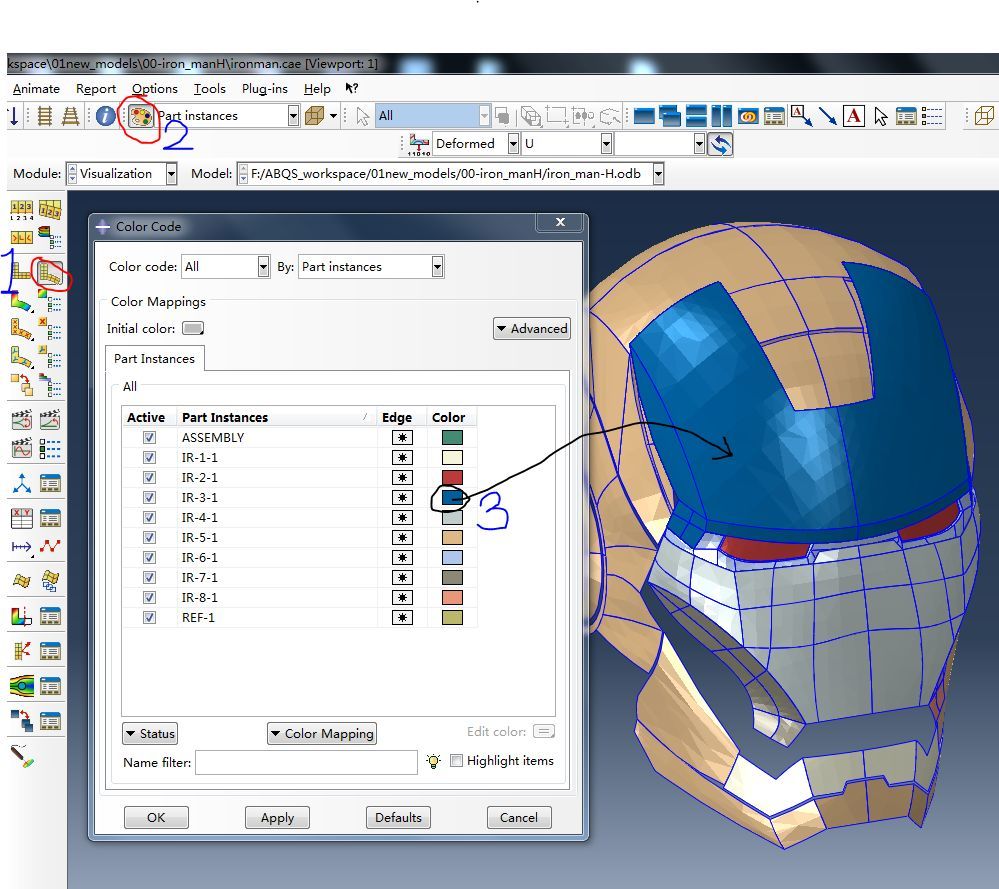Image resolution: width=999 pixels, height=889 pixels.
Task: Click the red color swatch for IR-2-1
Action: 452,477
